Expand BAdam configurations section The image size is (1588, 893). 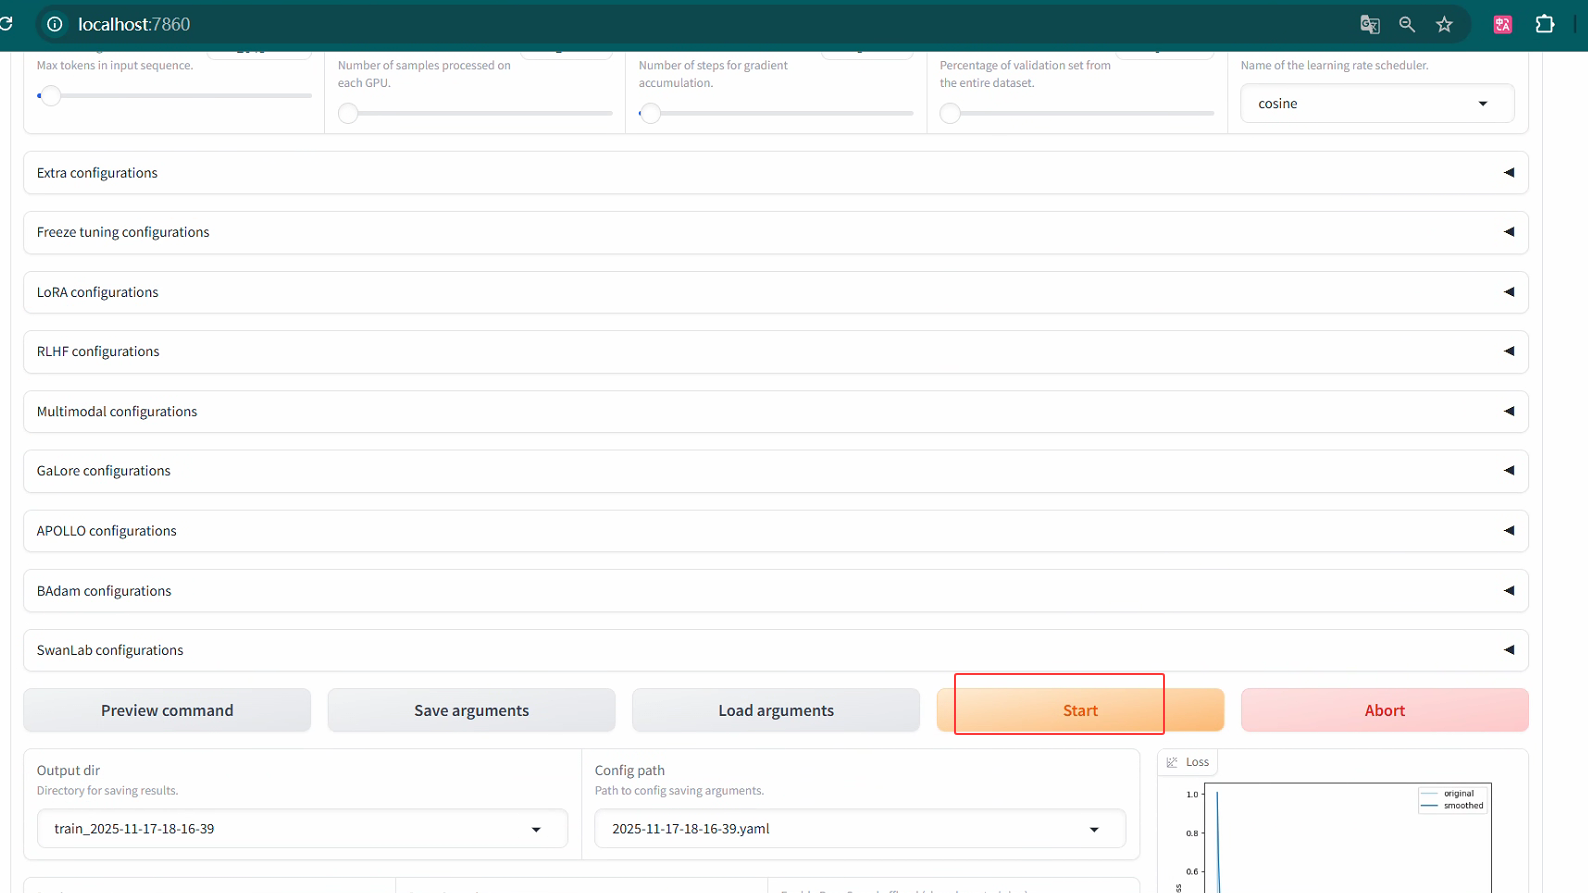(776, 591)
